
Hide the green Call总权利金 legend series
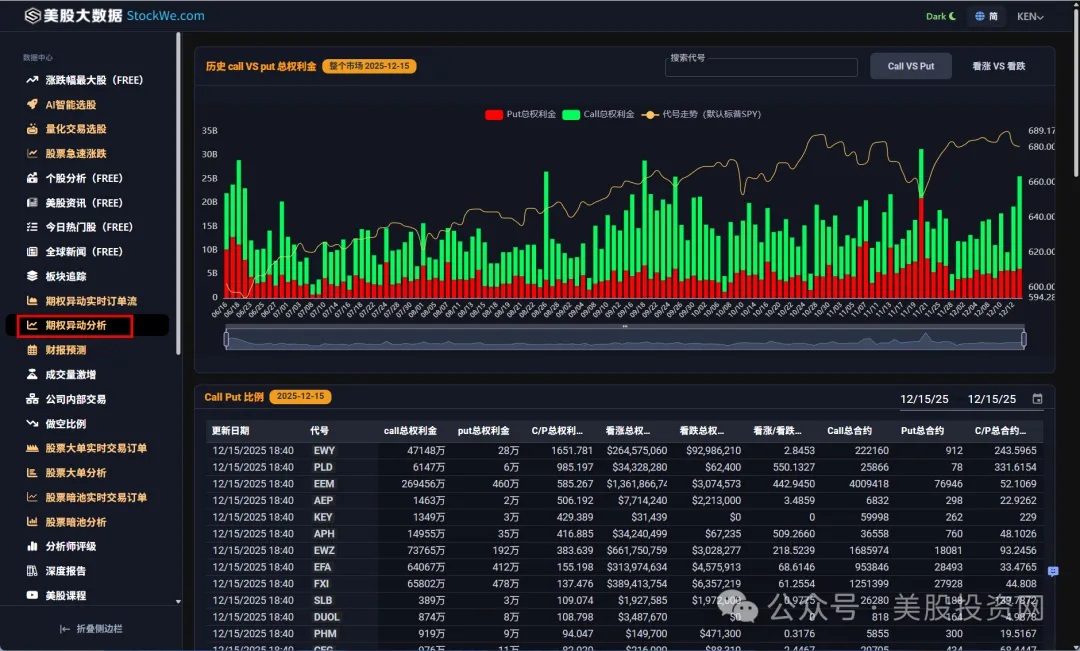[571, 114]
